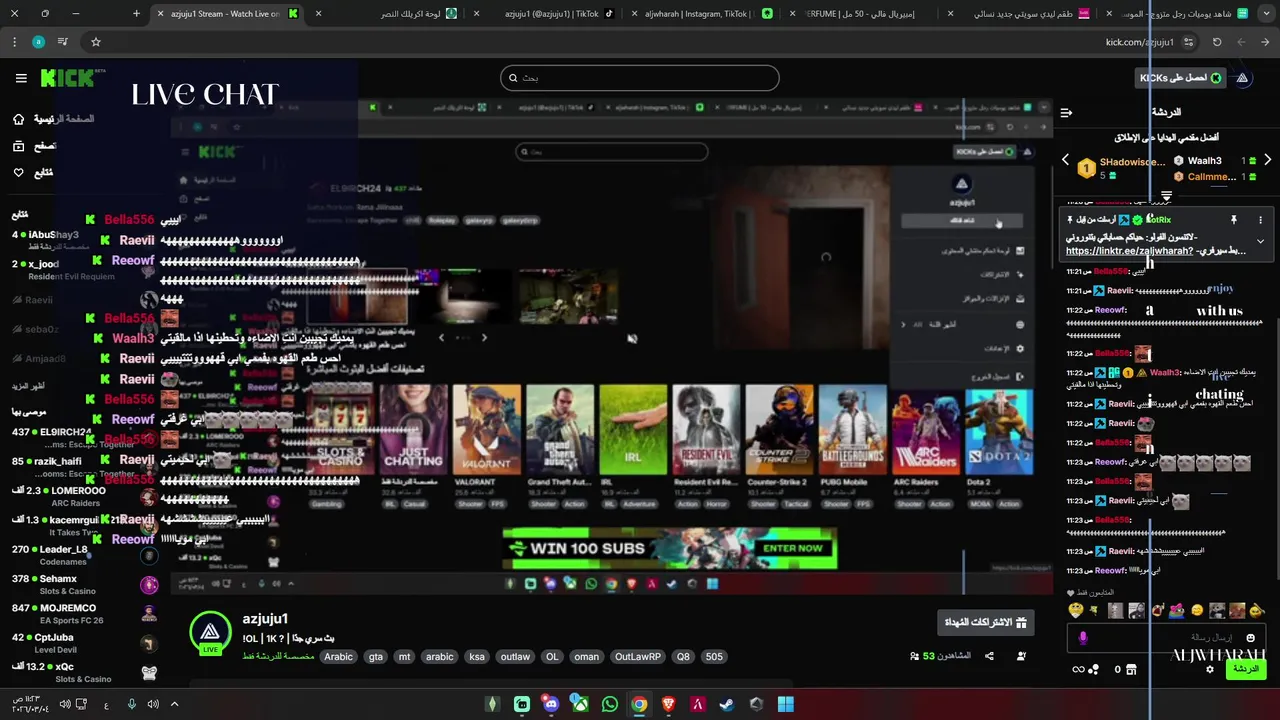Expand the pinned message chevron
Screen dimensions: 1280x720
coord(1260,241)
